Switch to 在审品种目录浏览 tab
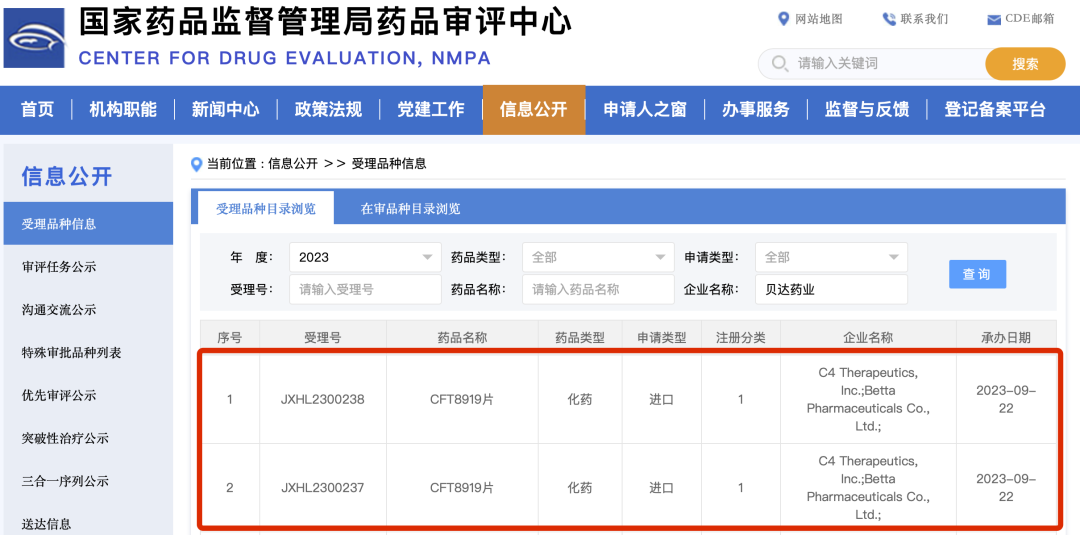 [410, 209]
